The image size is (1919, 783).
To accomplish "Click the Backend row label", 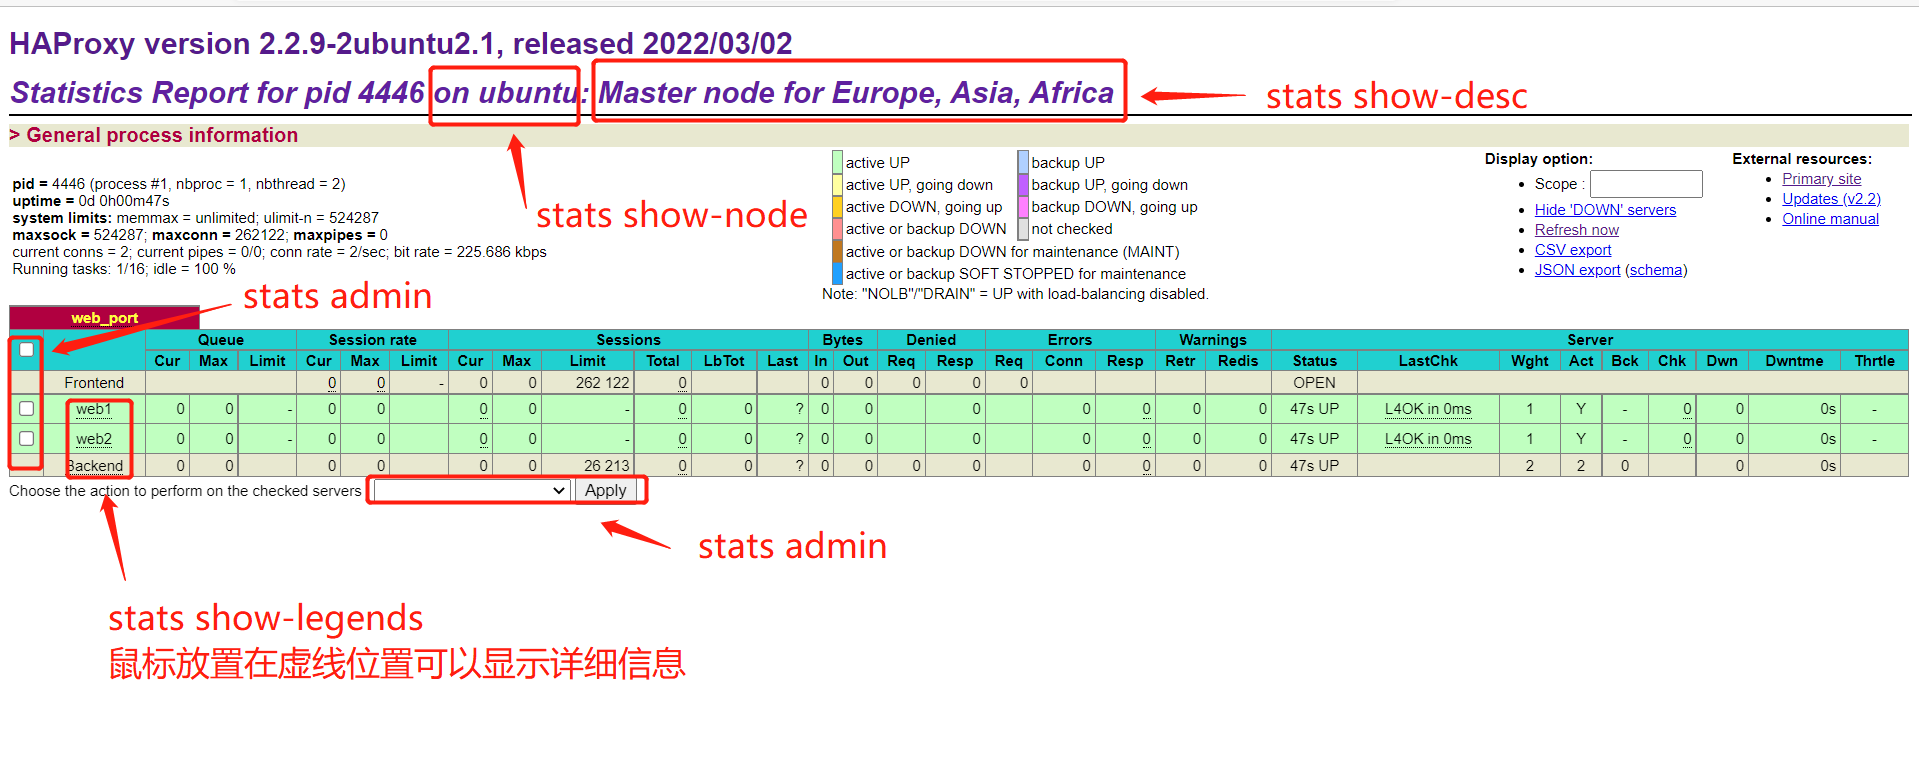I will (x=95, y=466).
